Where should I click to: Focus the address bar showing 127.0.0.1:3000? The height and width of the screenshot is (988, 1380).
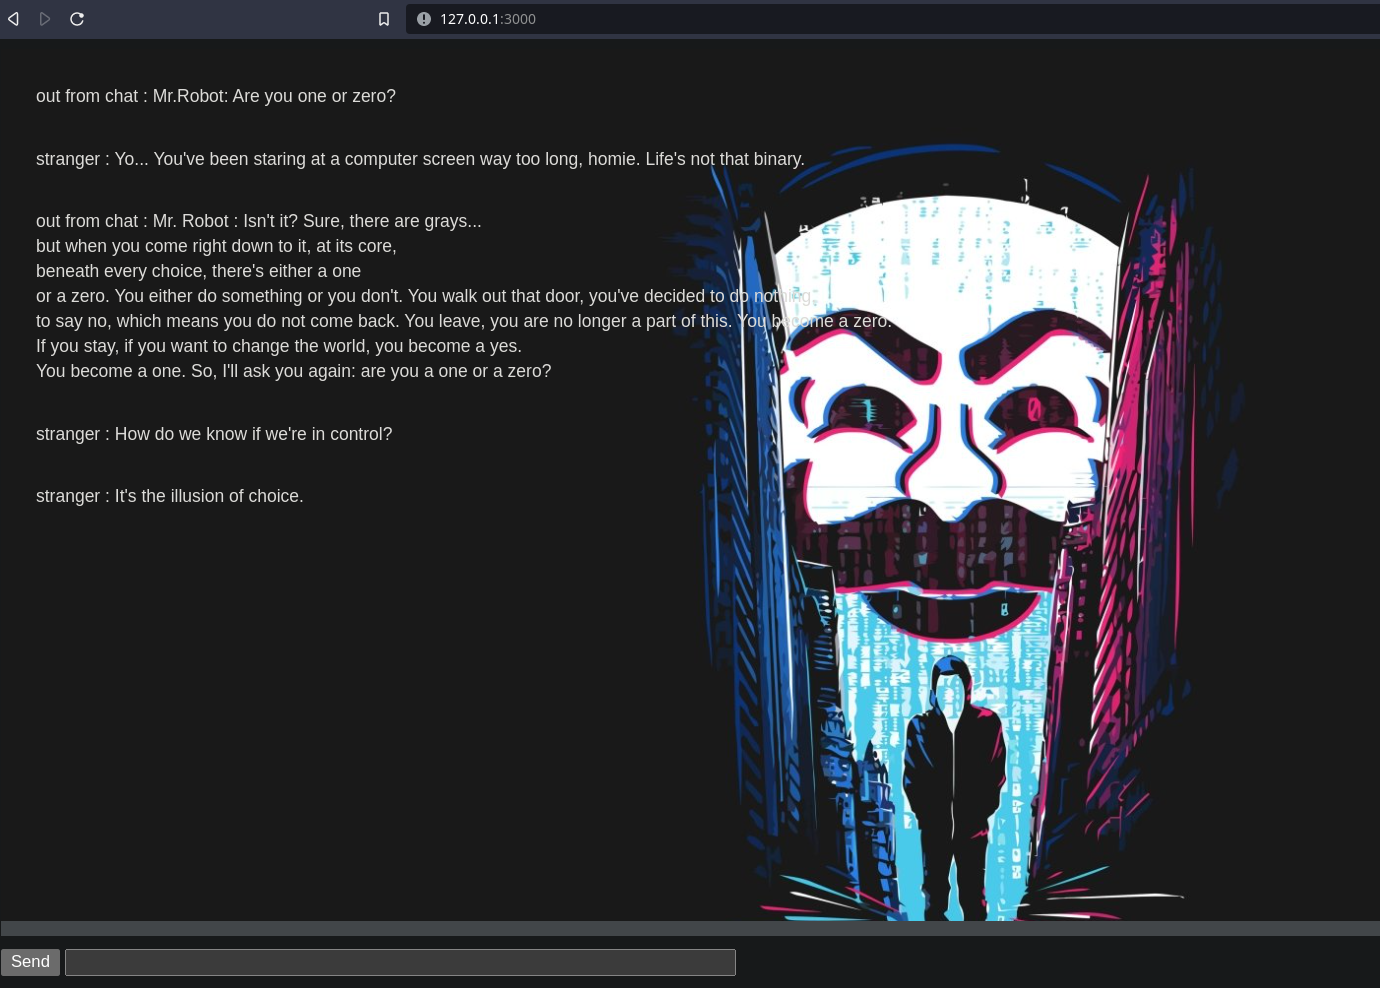893,19
